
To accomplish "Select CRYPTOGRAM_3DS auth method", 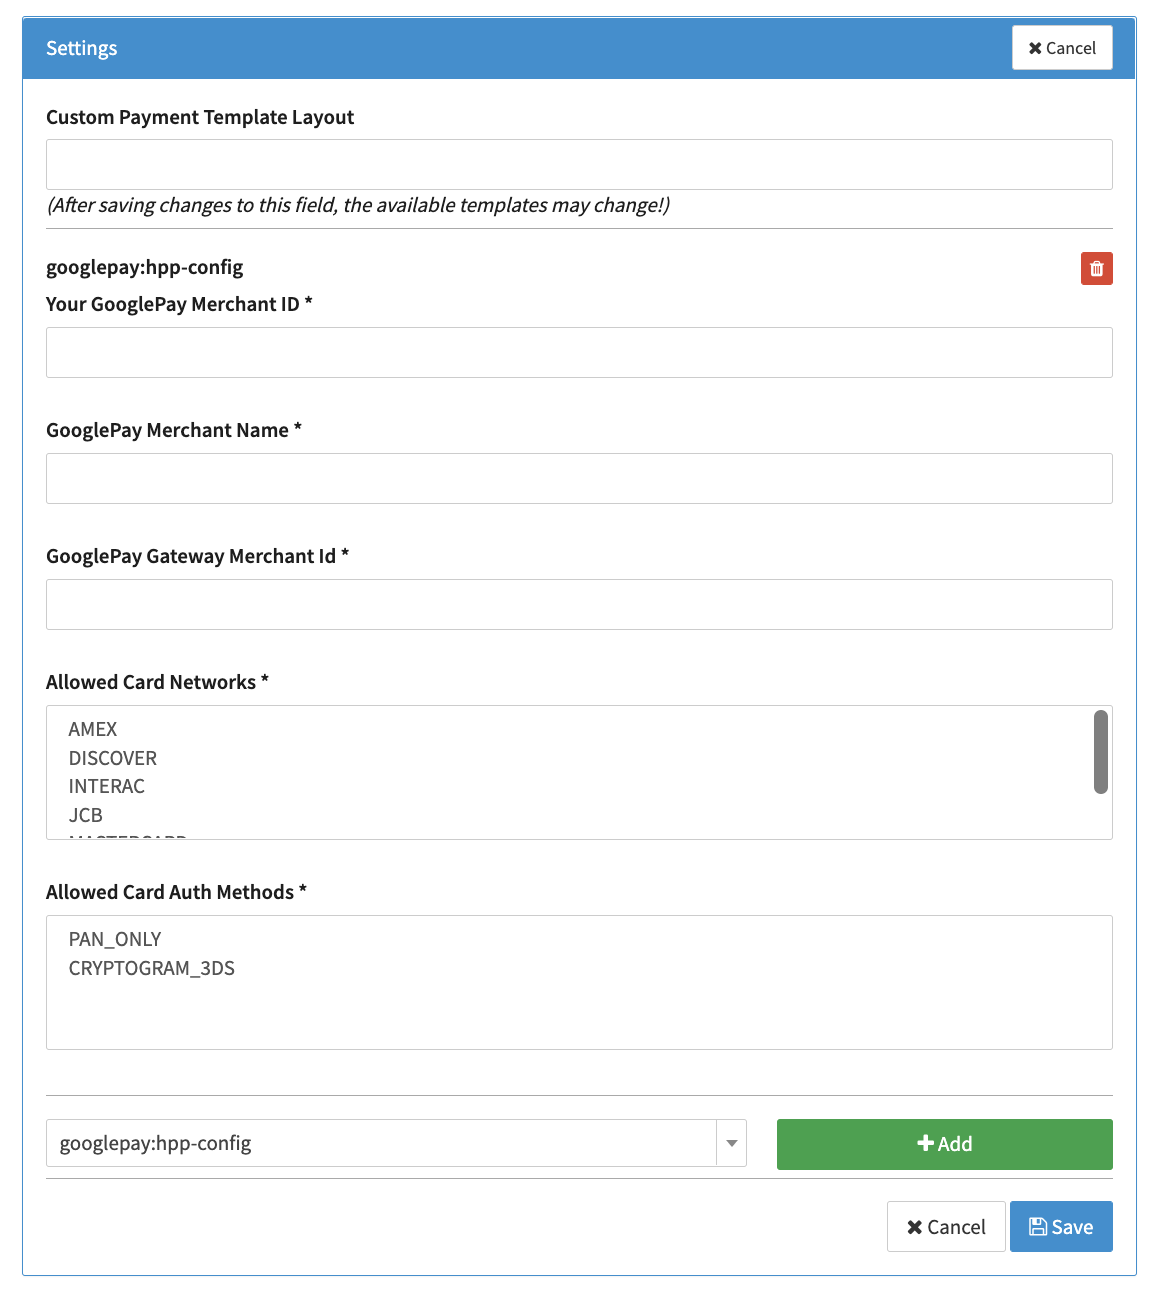I will pyautogui.click(x=152, y=969).
